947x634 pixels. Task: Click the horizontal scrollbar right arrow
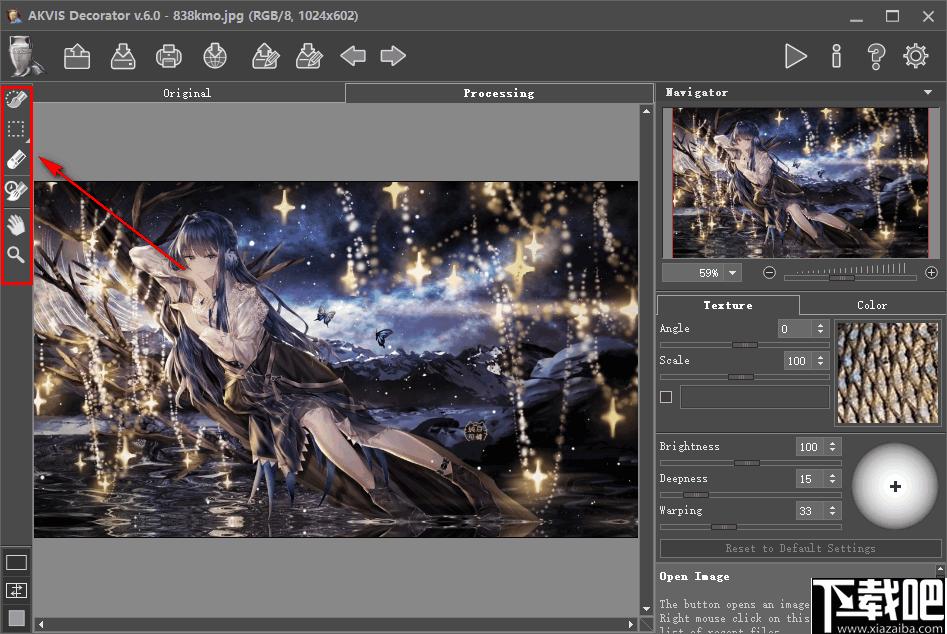pos(631,624)
